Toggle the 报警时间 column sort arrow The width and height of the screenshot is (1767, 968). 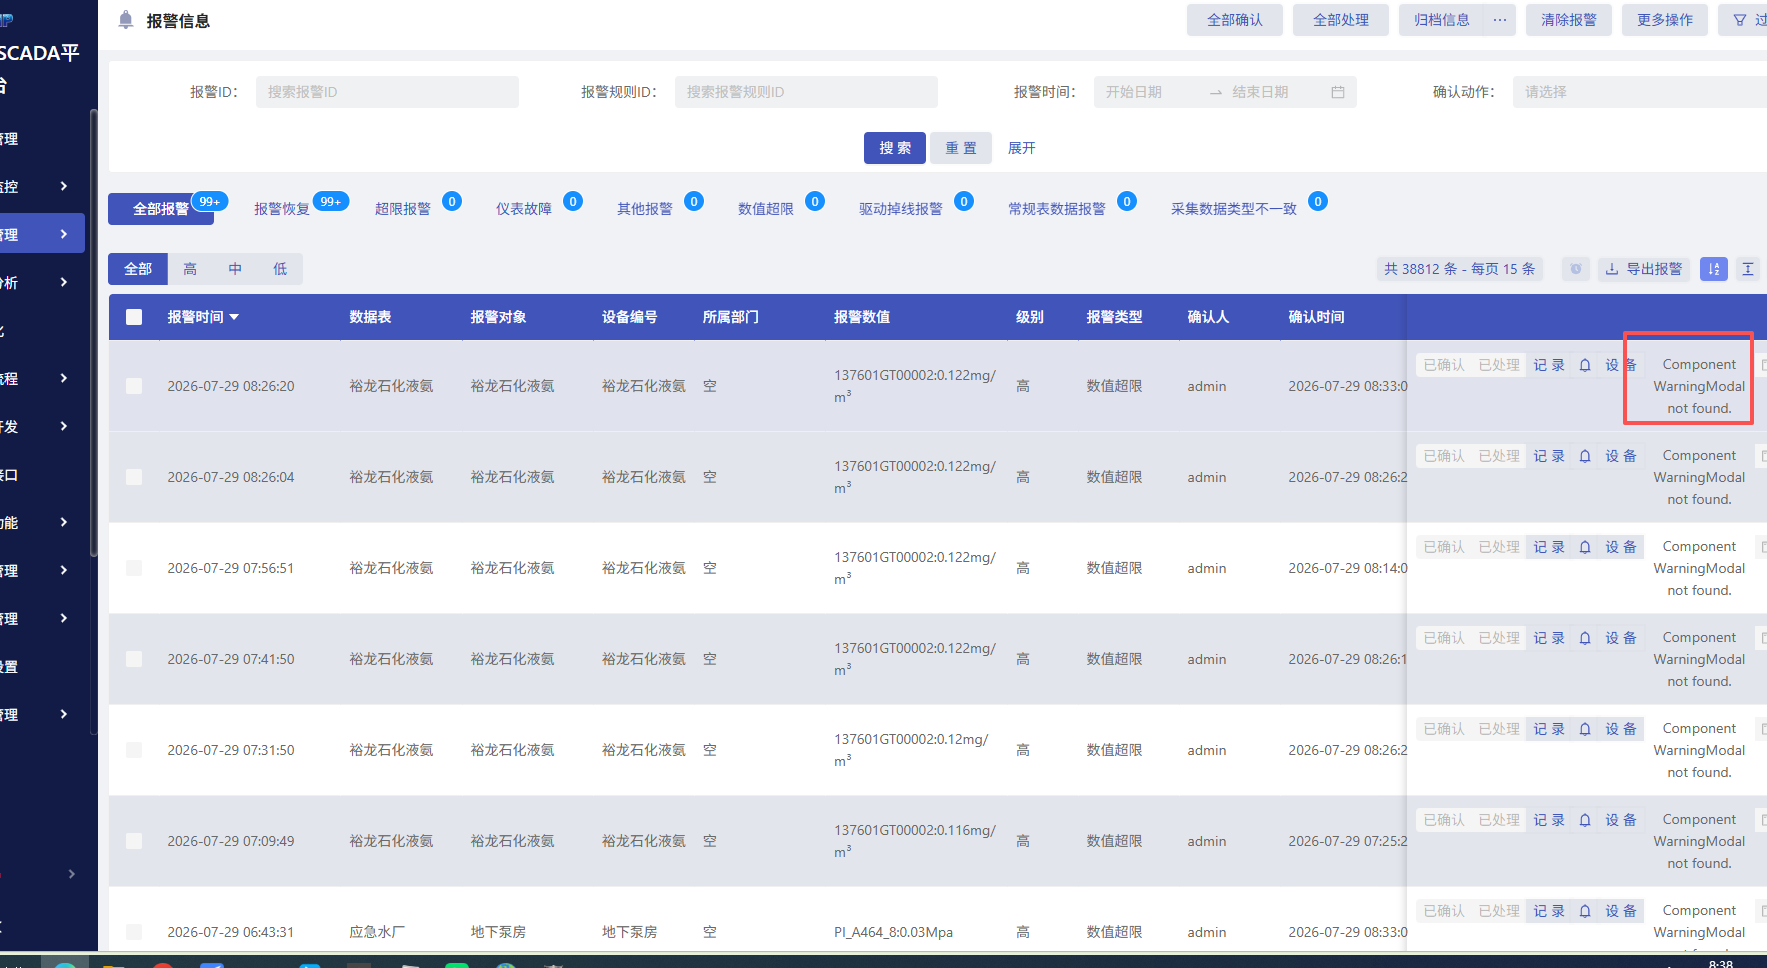(x=234, y=317)
